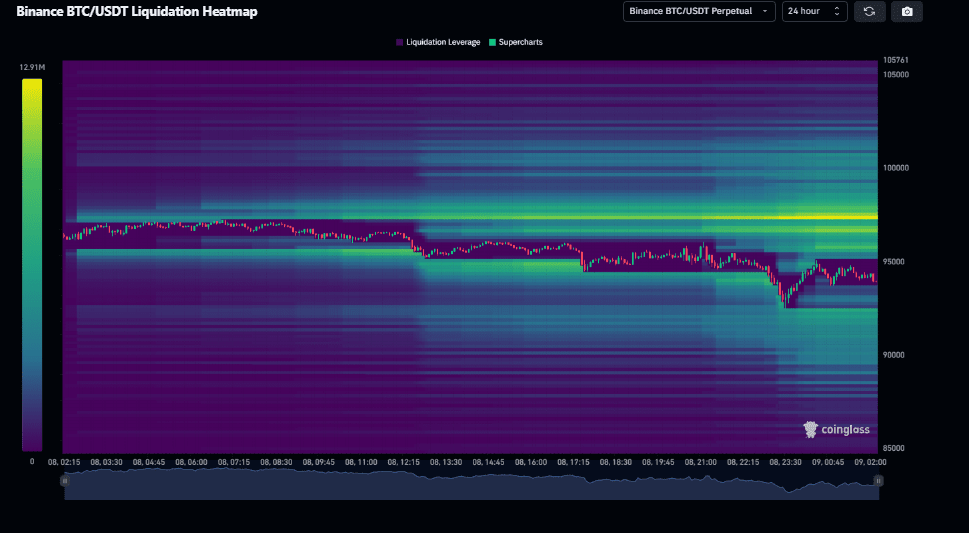Screen dimensions: 969x533
Task: Toggle the Supercharts legend label
Action: pos(520,42)
